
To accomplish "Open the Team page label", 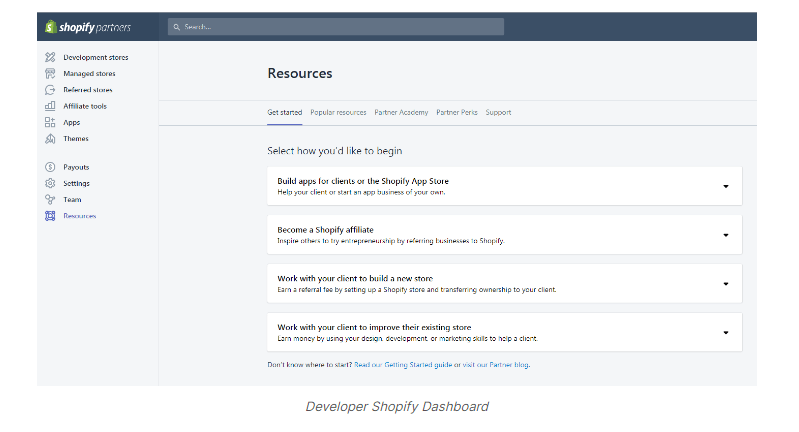I will tap(72, 200).
